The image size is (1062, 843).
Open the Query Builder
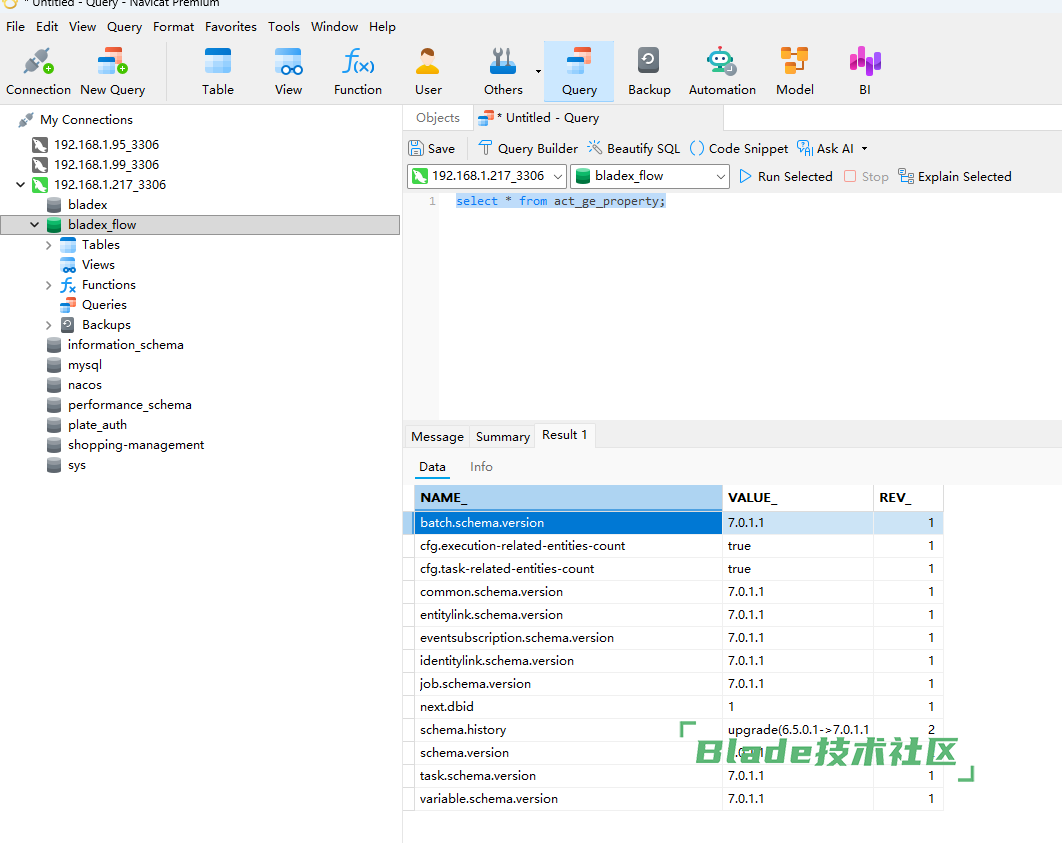(528, 148)
